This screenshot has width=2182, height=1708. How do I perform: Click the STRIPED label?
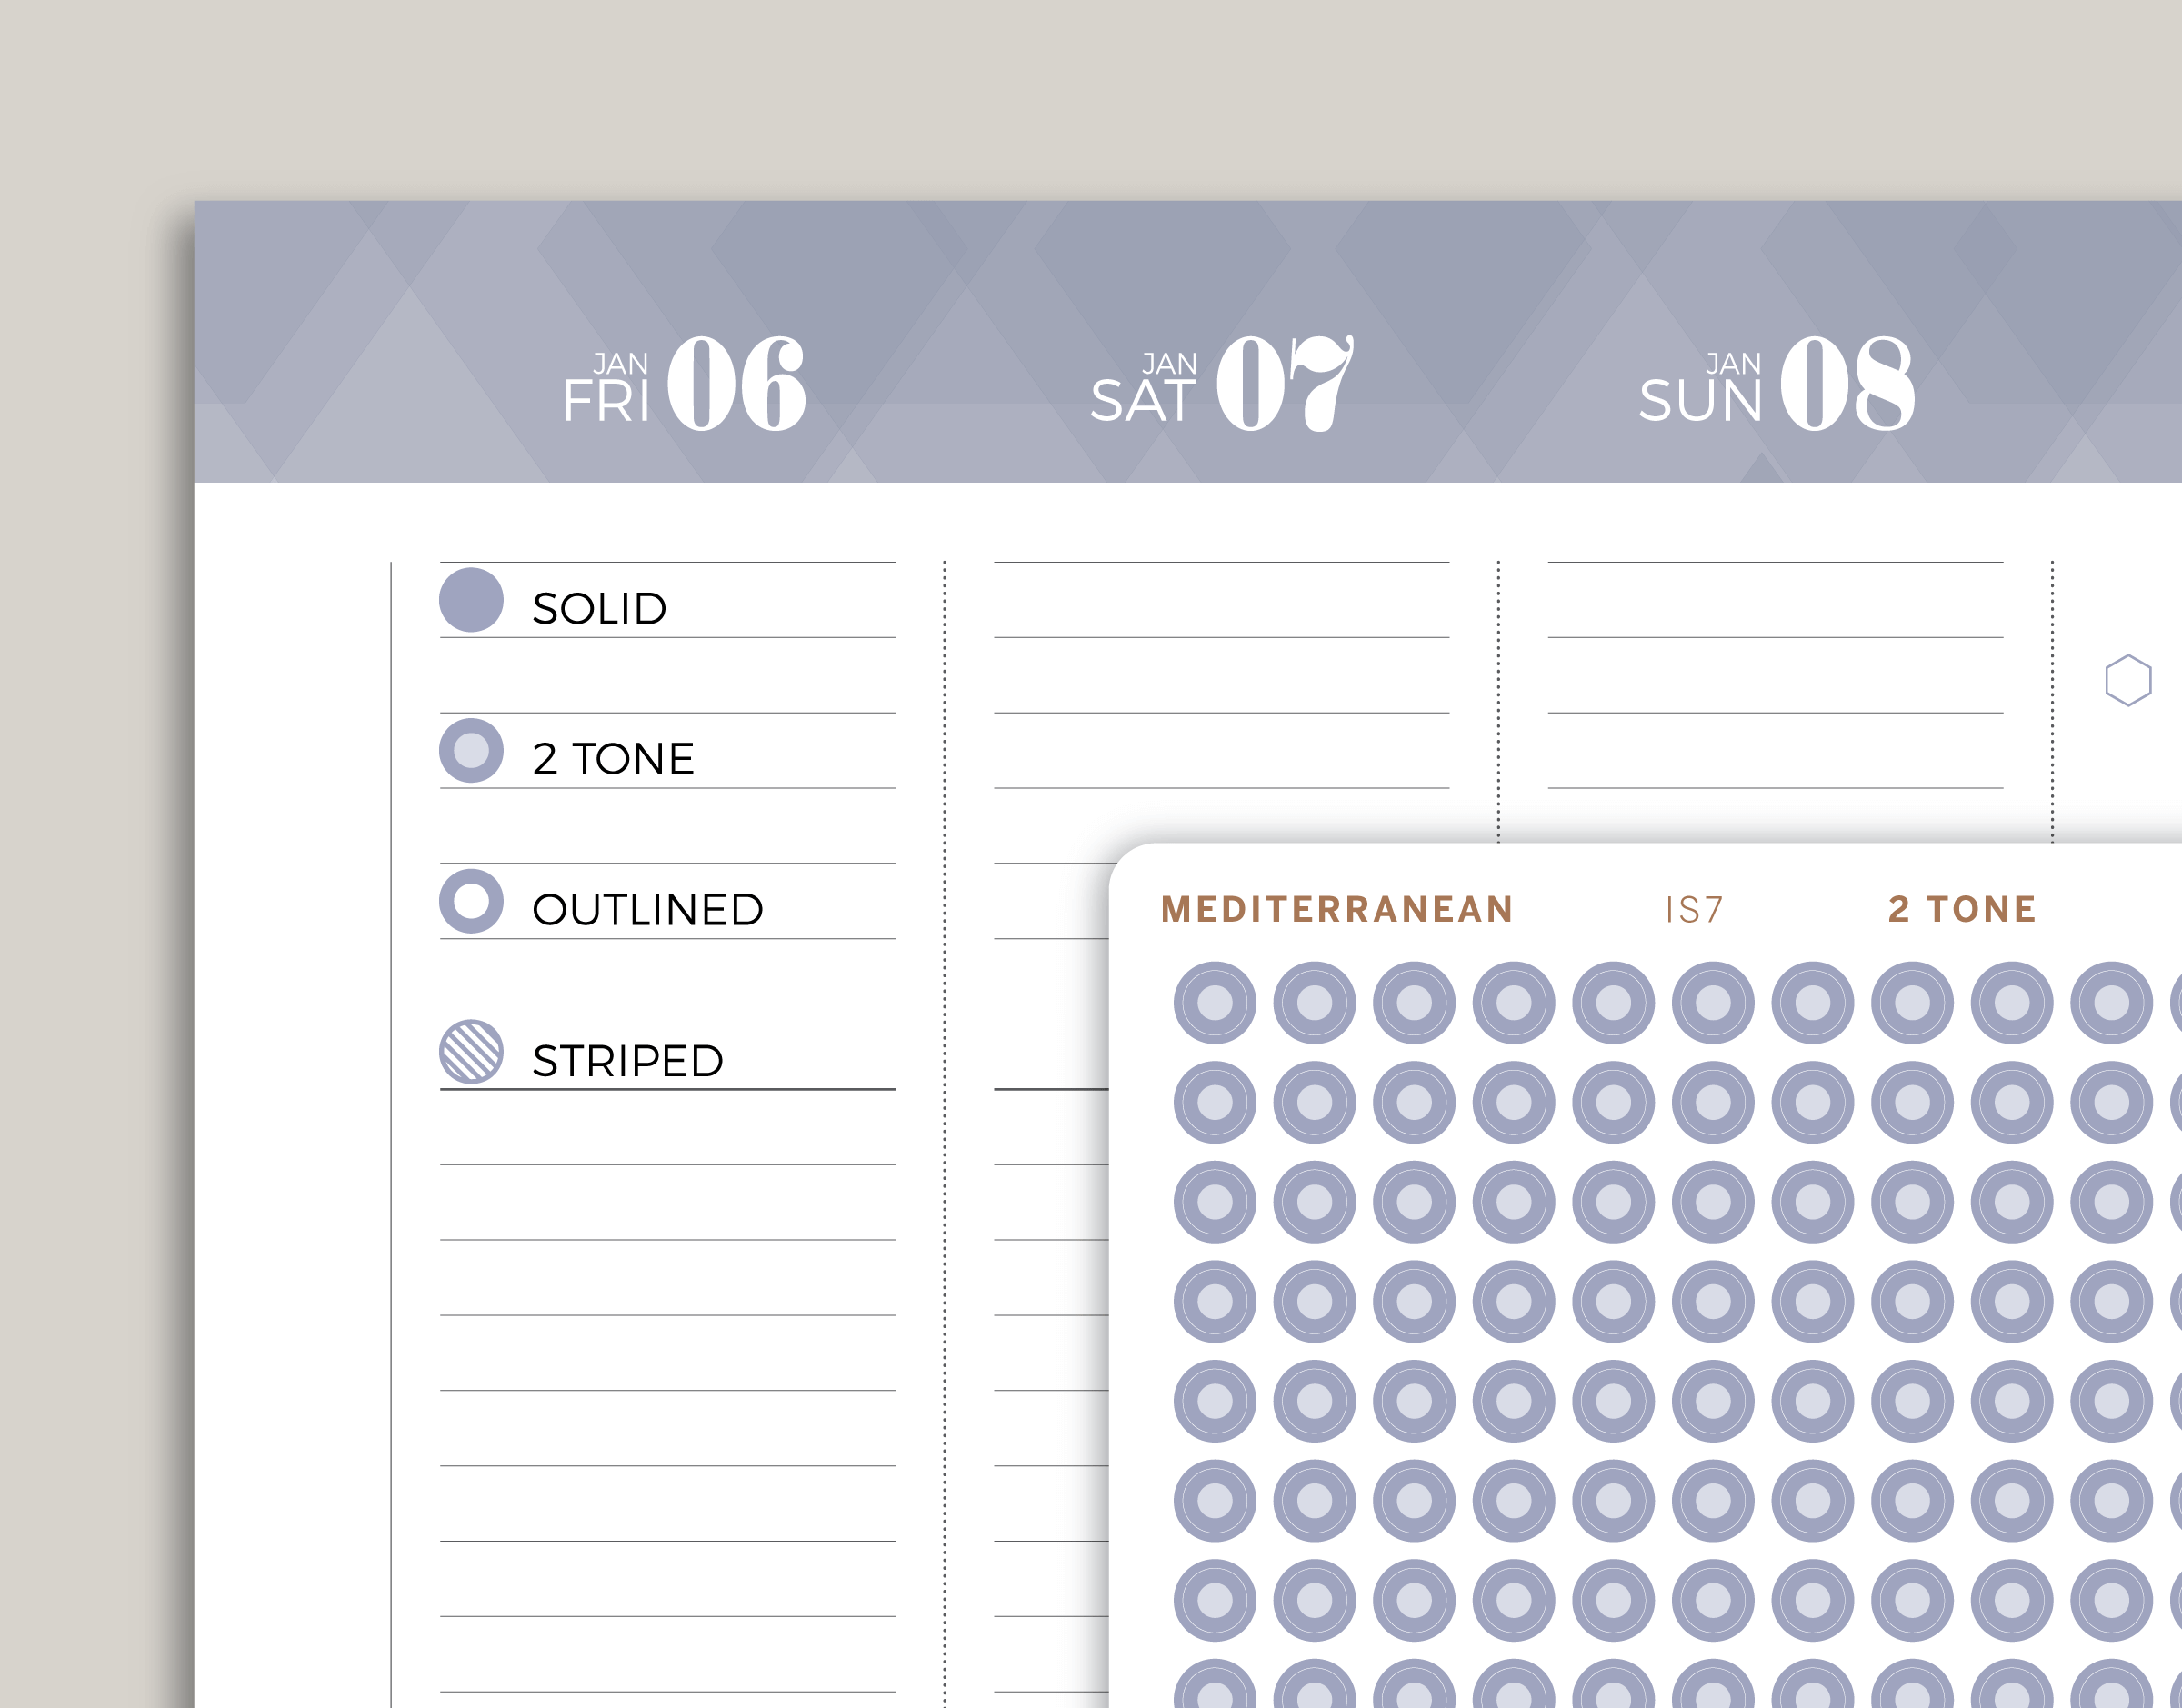tap(628, 1060)
